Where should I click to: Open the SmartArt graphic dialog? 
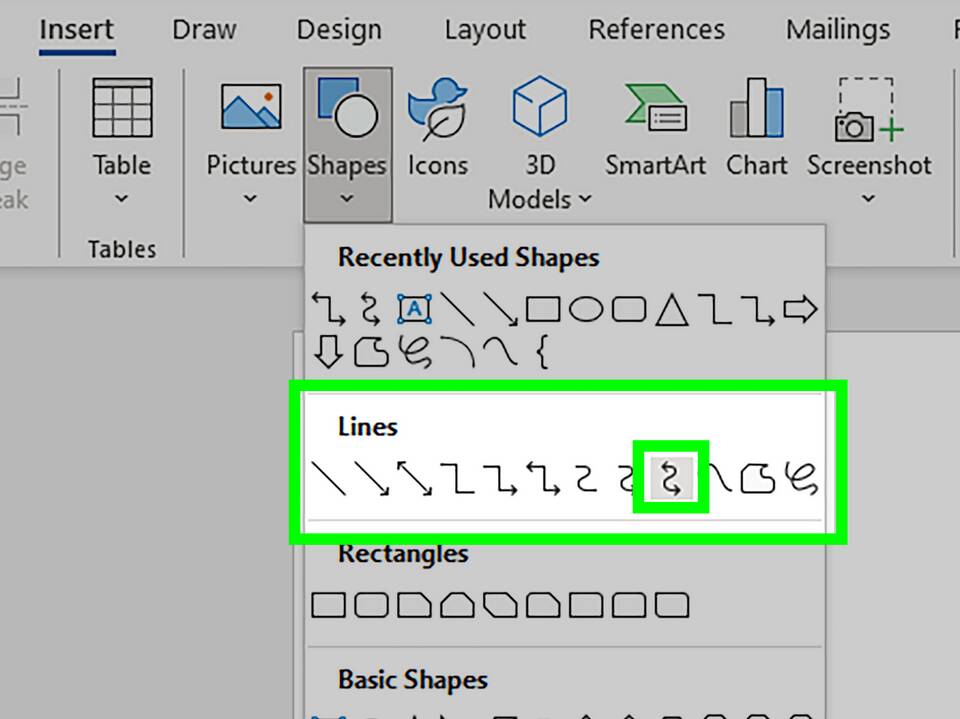click(655, 128)
